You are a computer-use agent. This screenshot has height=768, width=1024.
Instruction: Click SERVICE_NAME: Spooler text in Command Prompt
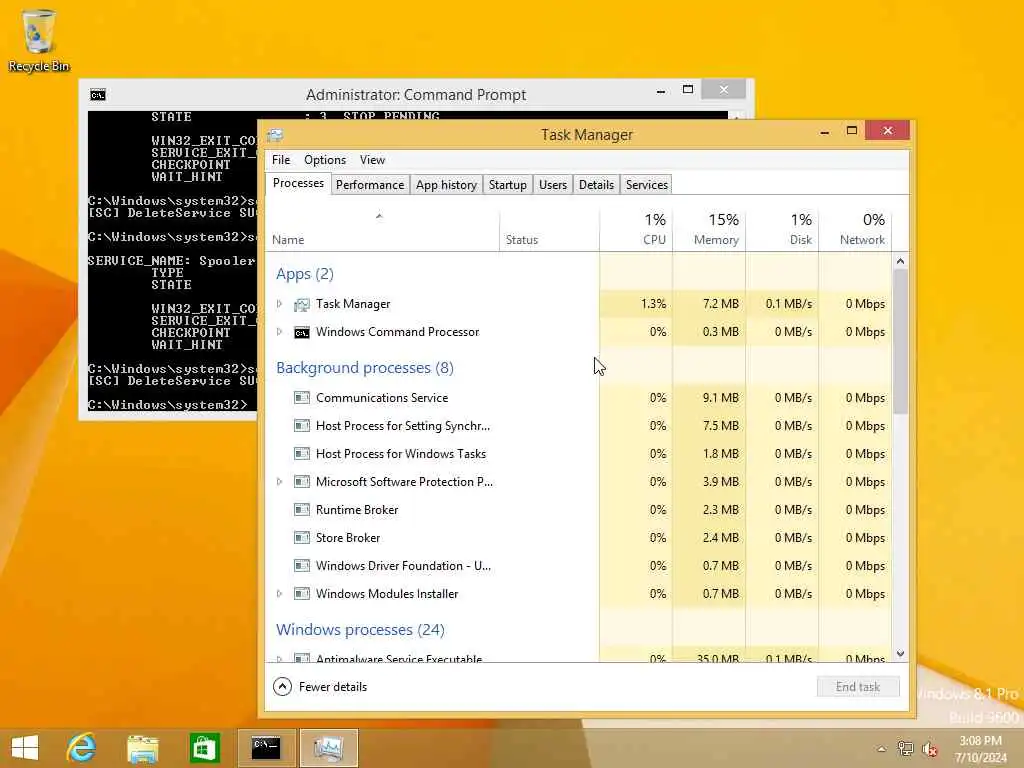click(171, 261)
